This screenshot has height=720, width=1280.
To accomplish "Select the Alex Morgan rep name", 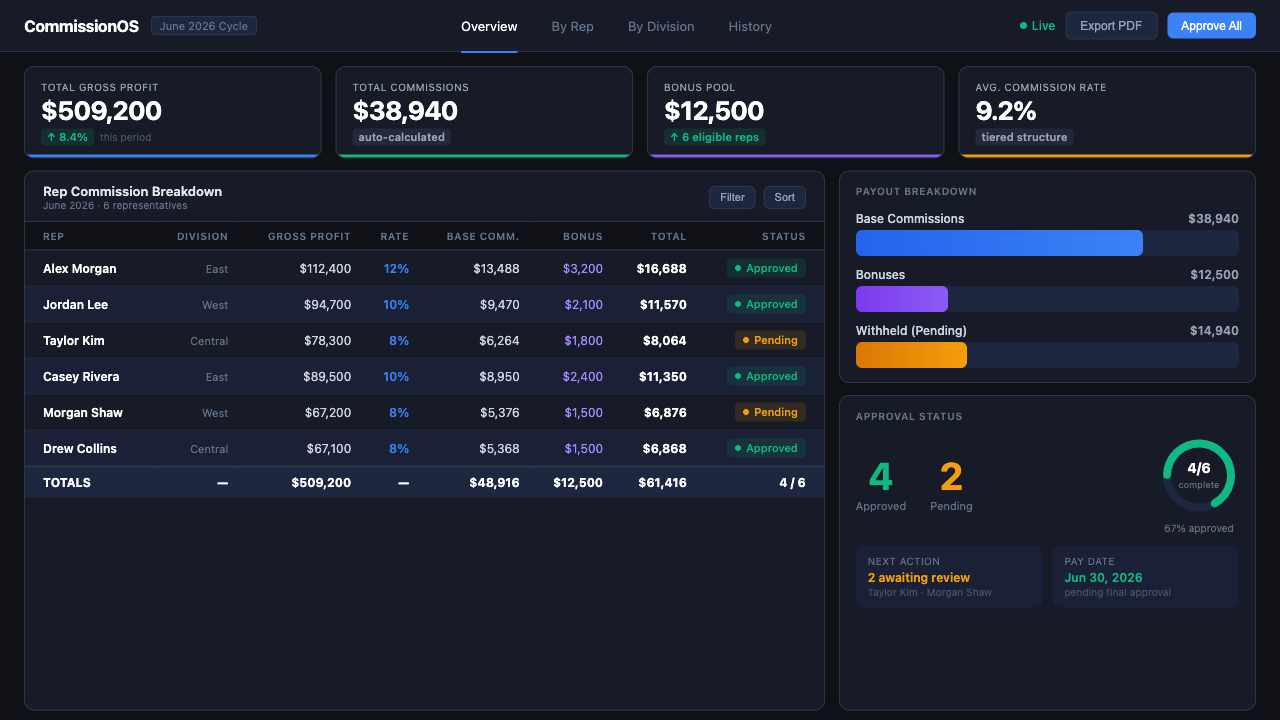I will [80, 268].
